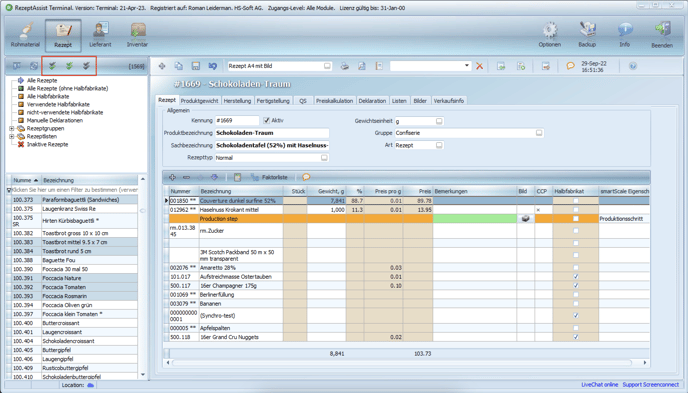Screen dimensions: 688x393
Task: Toggle Halbfabrikat checkbox for Aufstreichmasse Ostertauben
Action: click(x=576, y=277)
